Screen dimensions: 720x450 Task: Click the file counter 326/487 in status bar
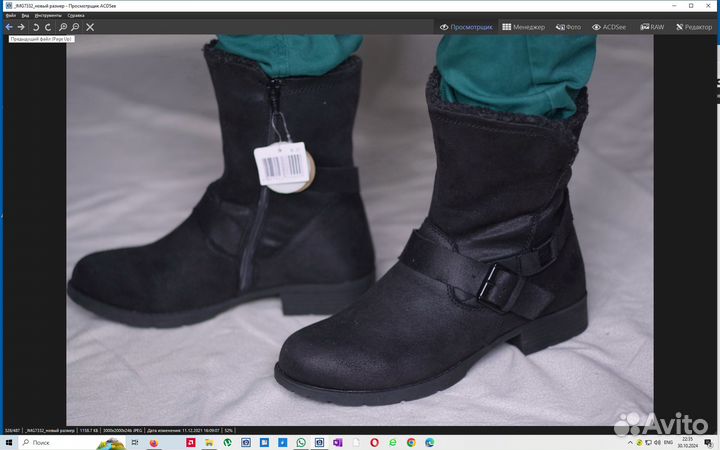coord(12,431)
